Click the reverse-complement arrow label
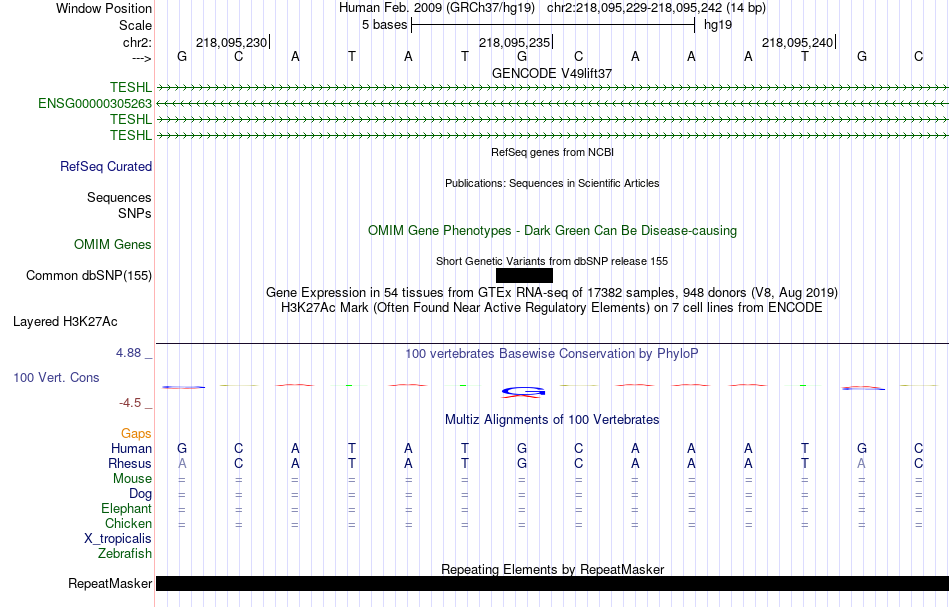This screenshot has height=607, width=950. pyautogui.click(x=141, y=58)
